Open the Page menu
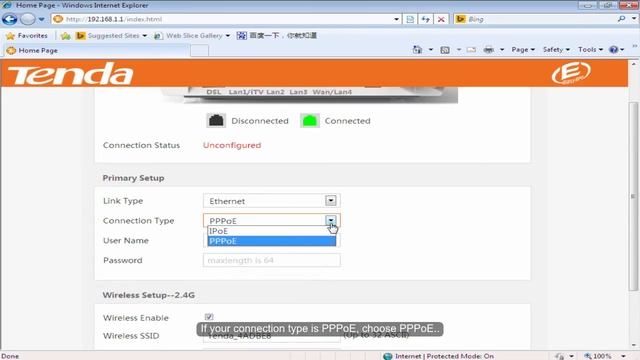This screenshot has width=640, height=360. 523,50
